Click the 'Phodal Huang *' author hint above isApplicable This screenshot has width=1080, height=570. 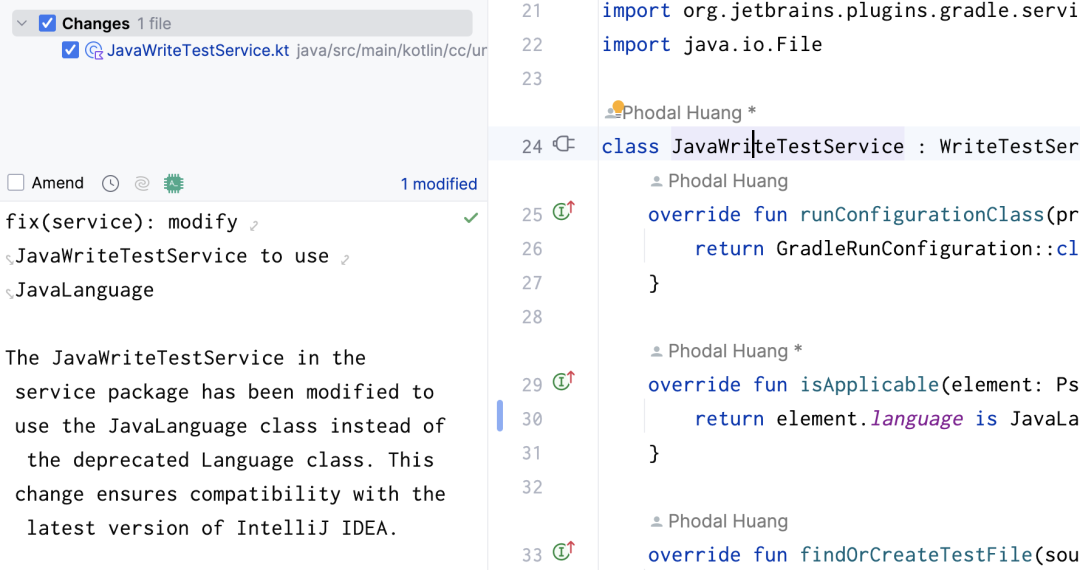click(x=735, y=351)
